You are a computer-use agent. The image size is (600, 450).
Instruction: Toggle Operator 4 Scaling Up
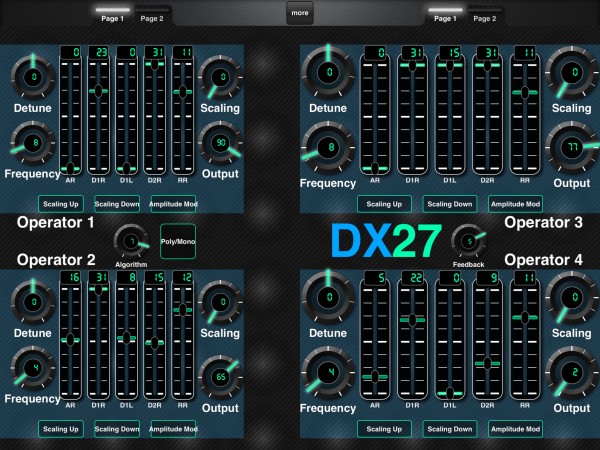click(x=385, y=429)
